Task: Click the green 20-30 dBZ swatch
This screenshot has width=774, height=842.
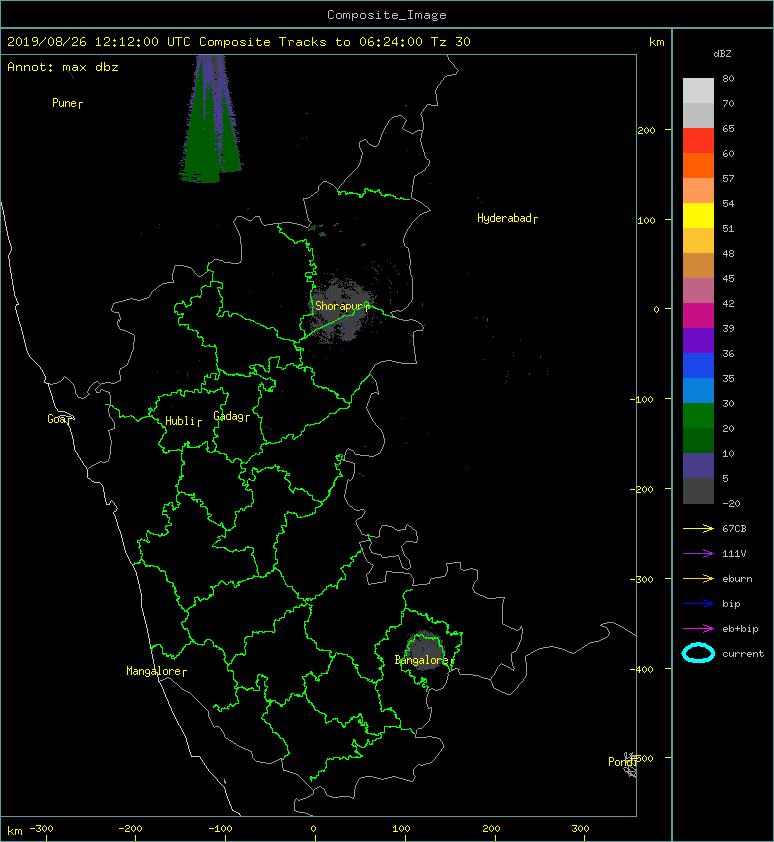Action: pyautogui.click(x=698, y=416)
